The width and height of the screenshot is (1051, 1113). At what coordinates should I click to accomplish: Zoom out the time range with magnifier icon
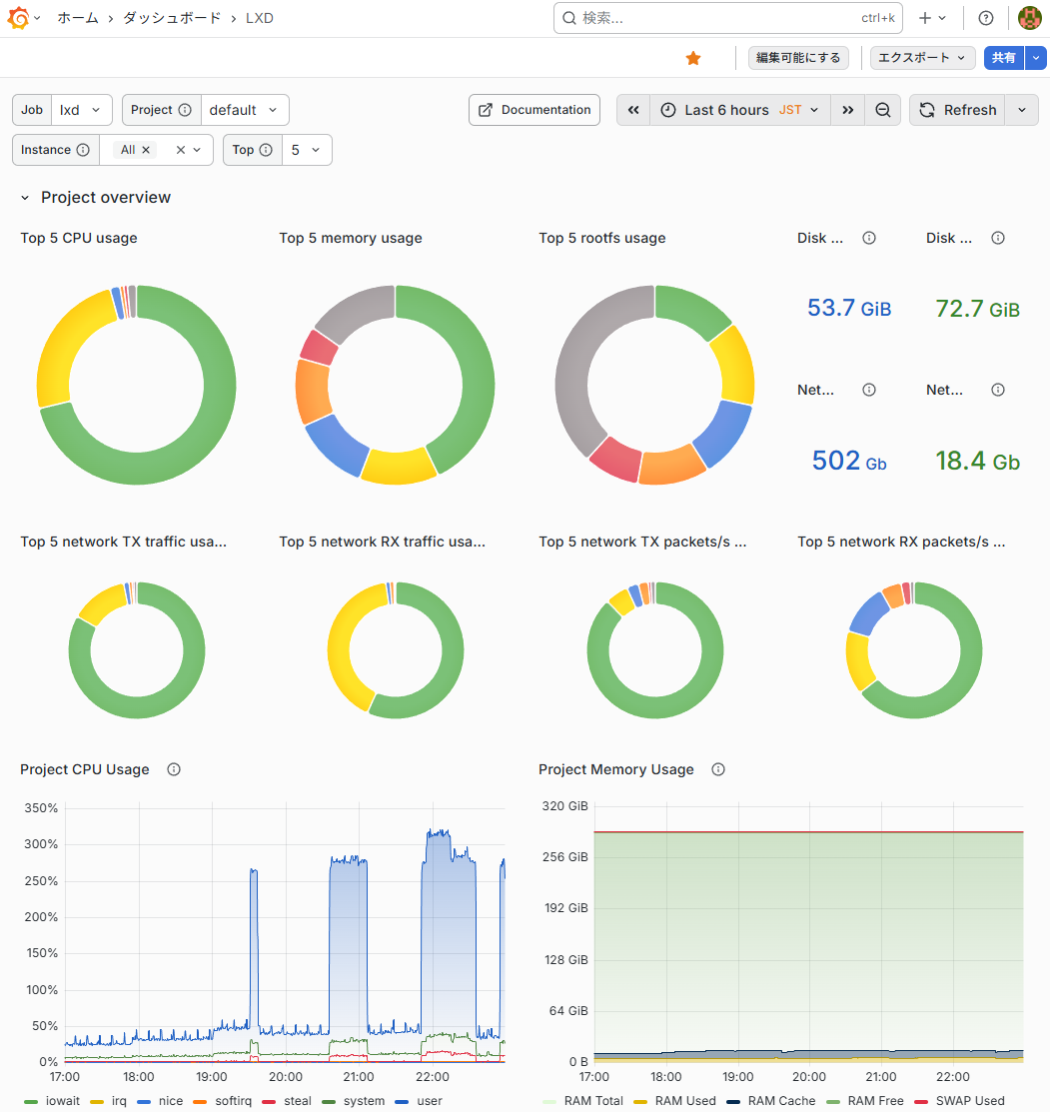(883, 110)
